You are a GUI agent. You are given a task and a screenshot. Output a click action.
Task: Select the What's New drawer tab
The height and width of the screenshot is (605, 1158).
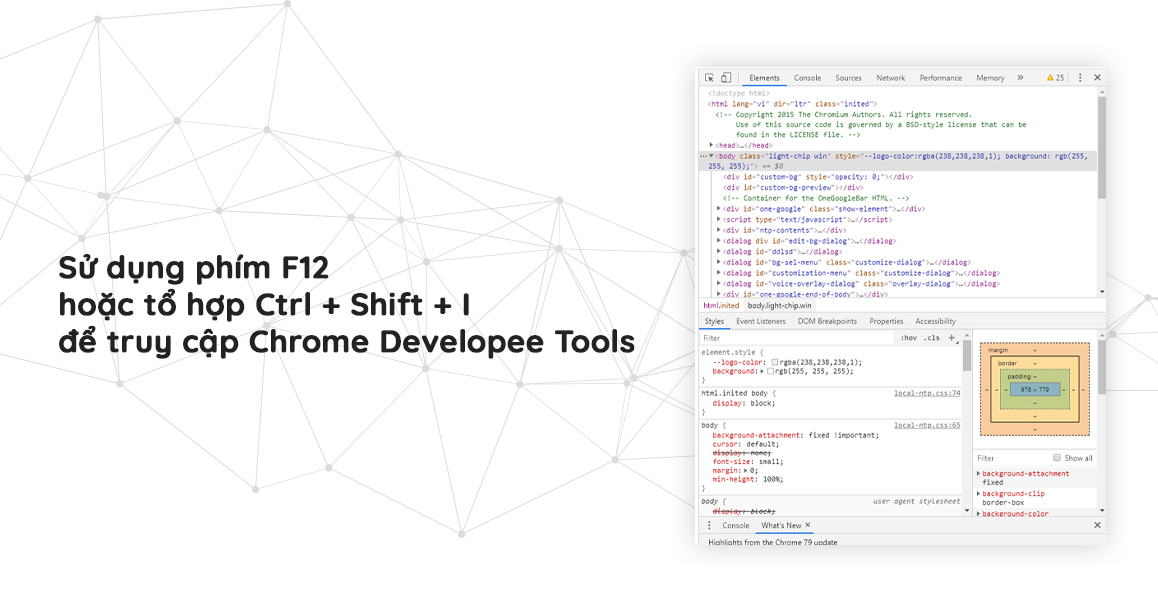[781, 525]
